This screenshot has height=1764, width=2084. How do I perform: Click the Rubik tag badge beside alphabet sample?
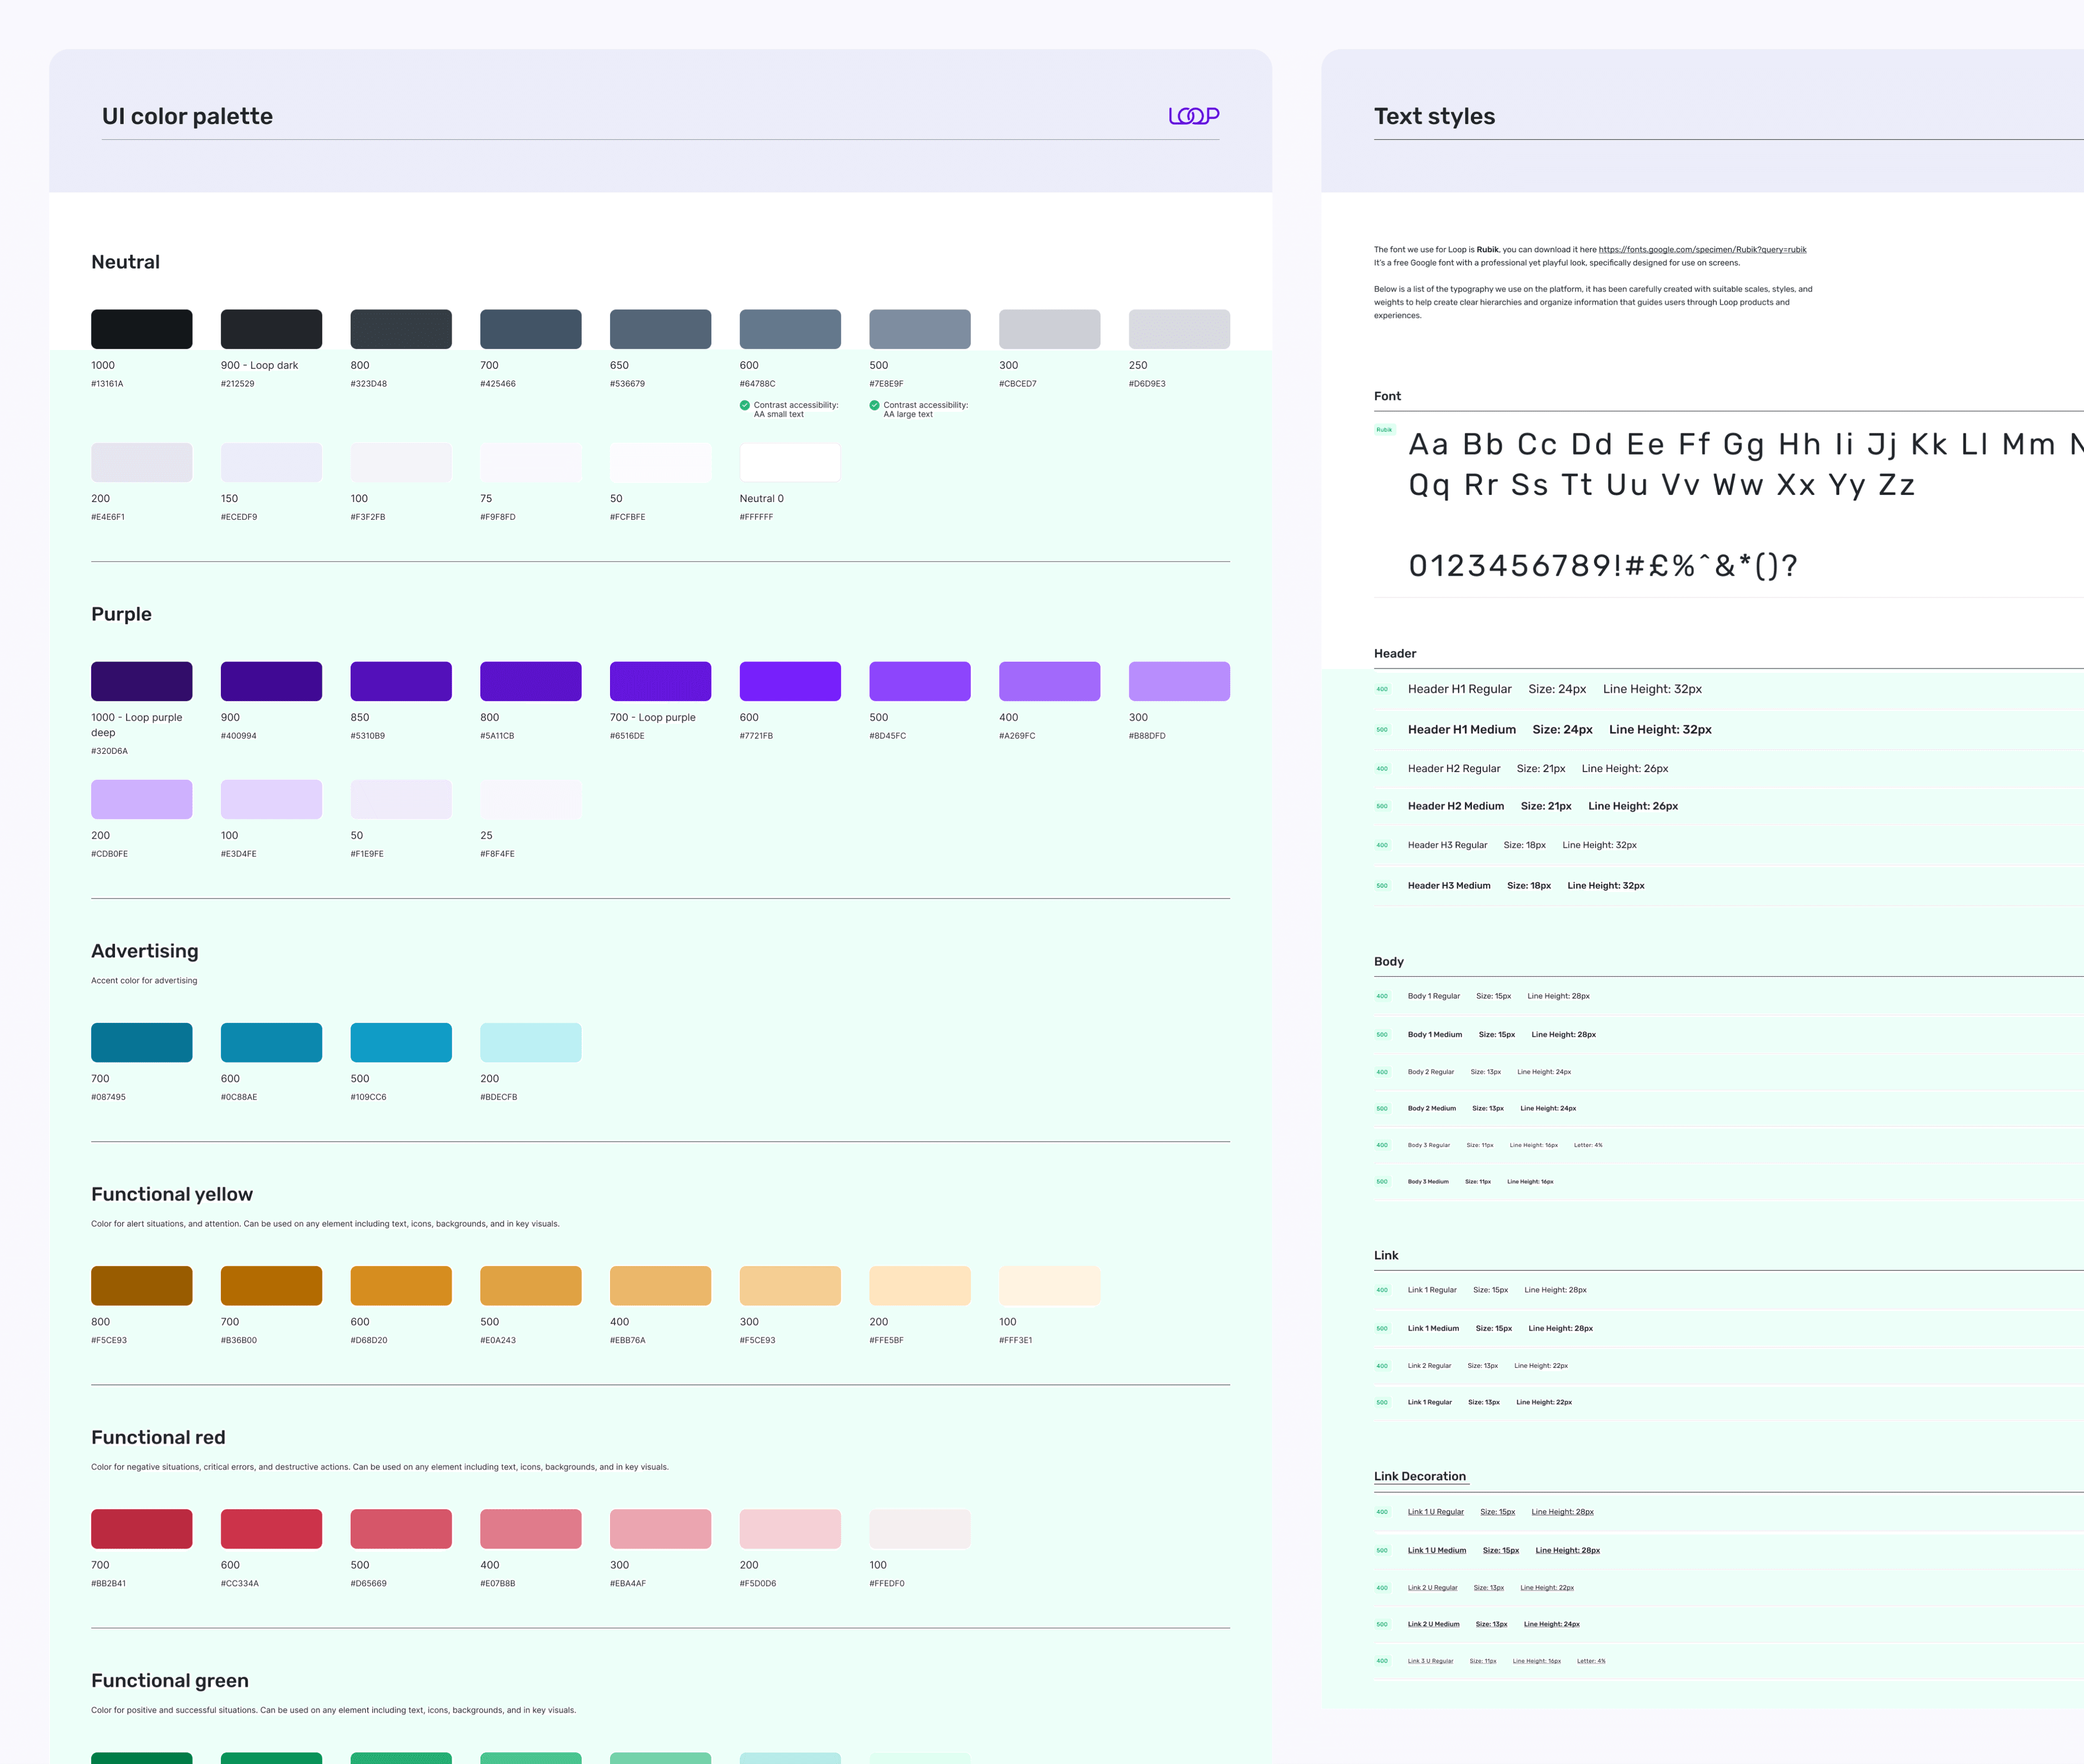(1384, 430)
